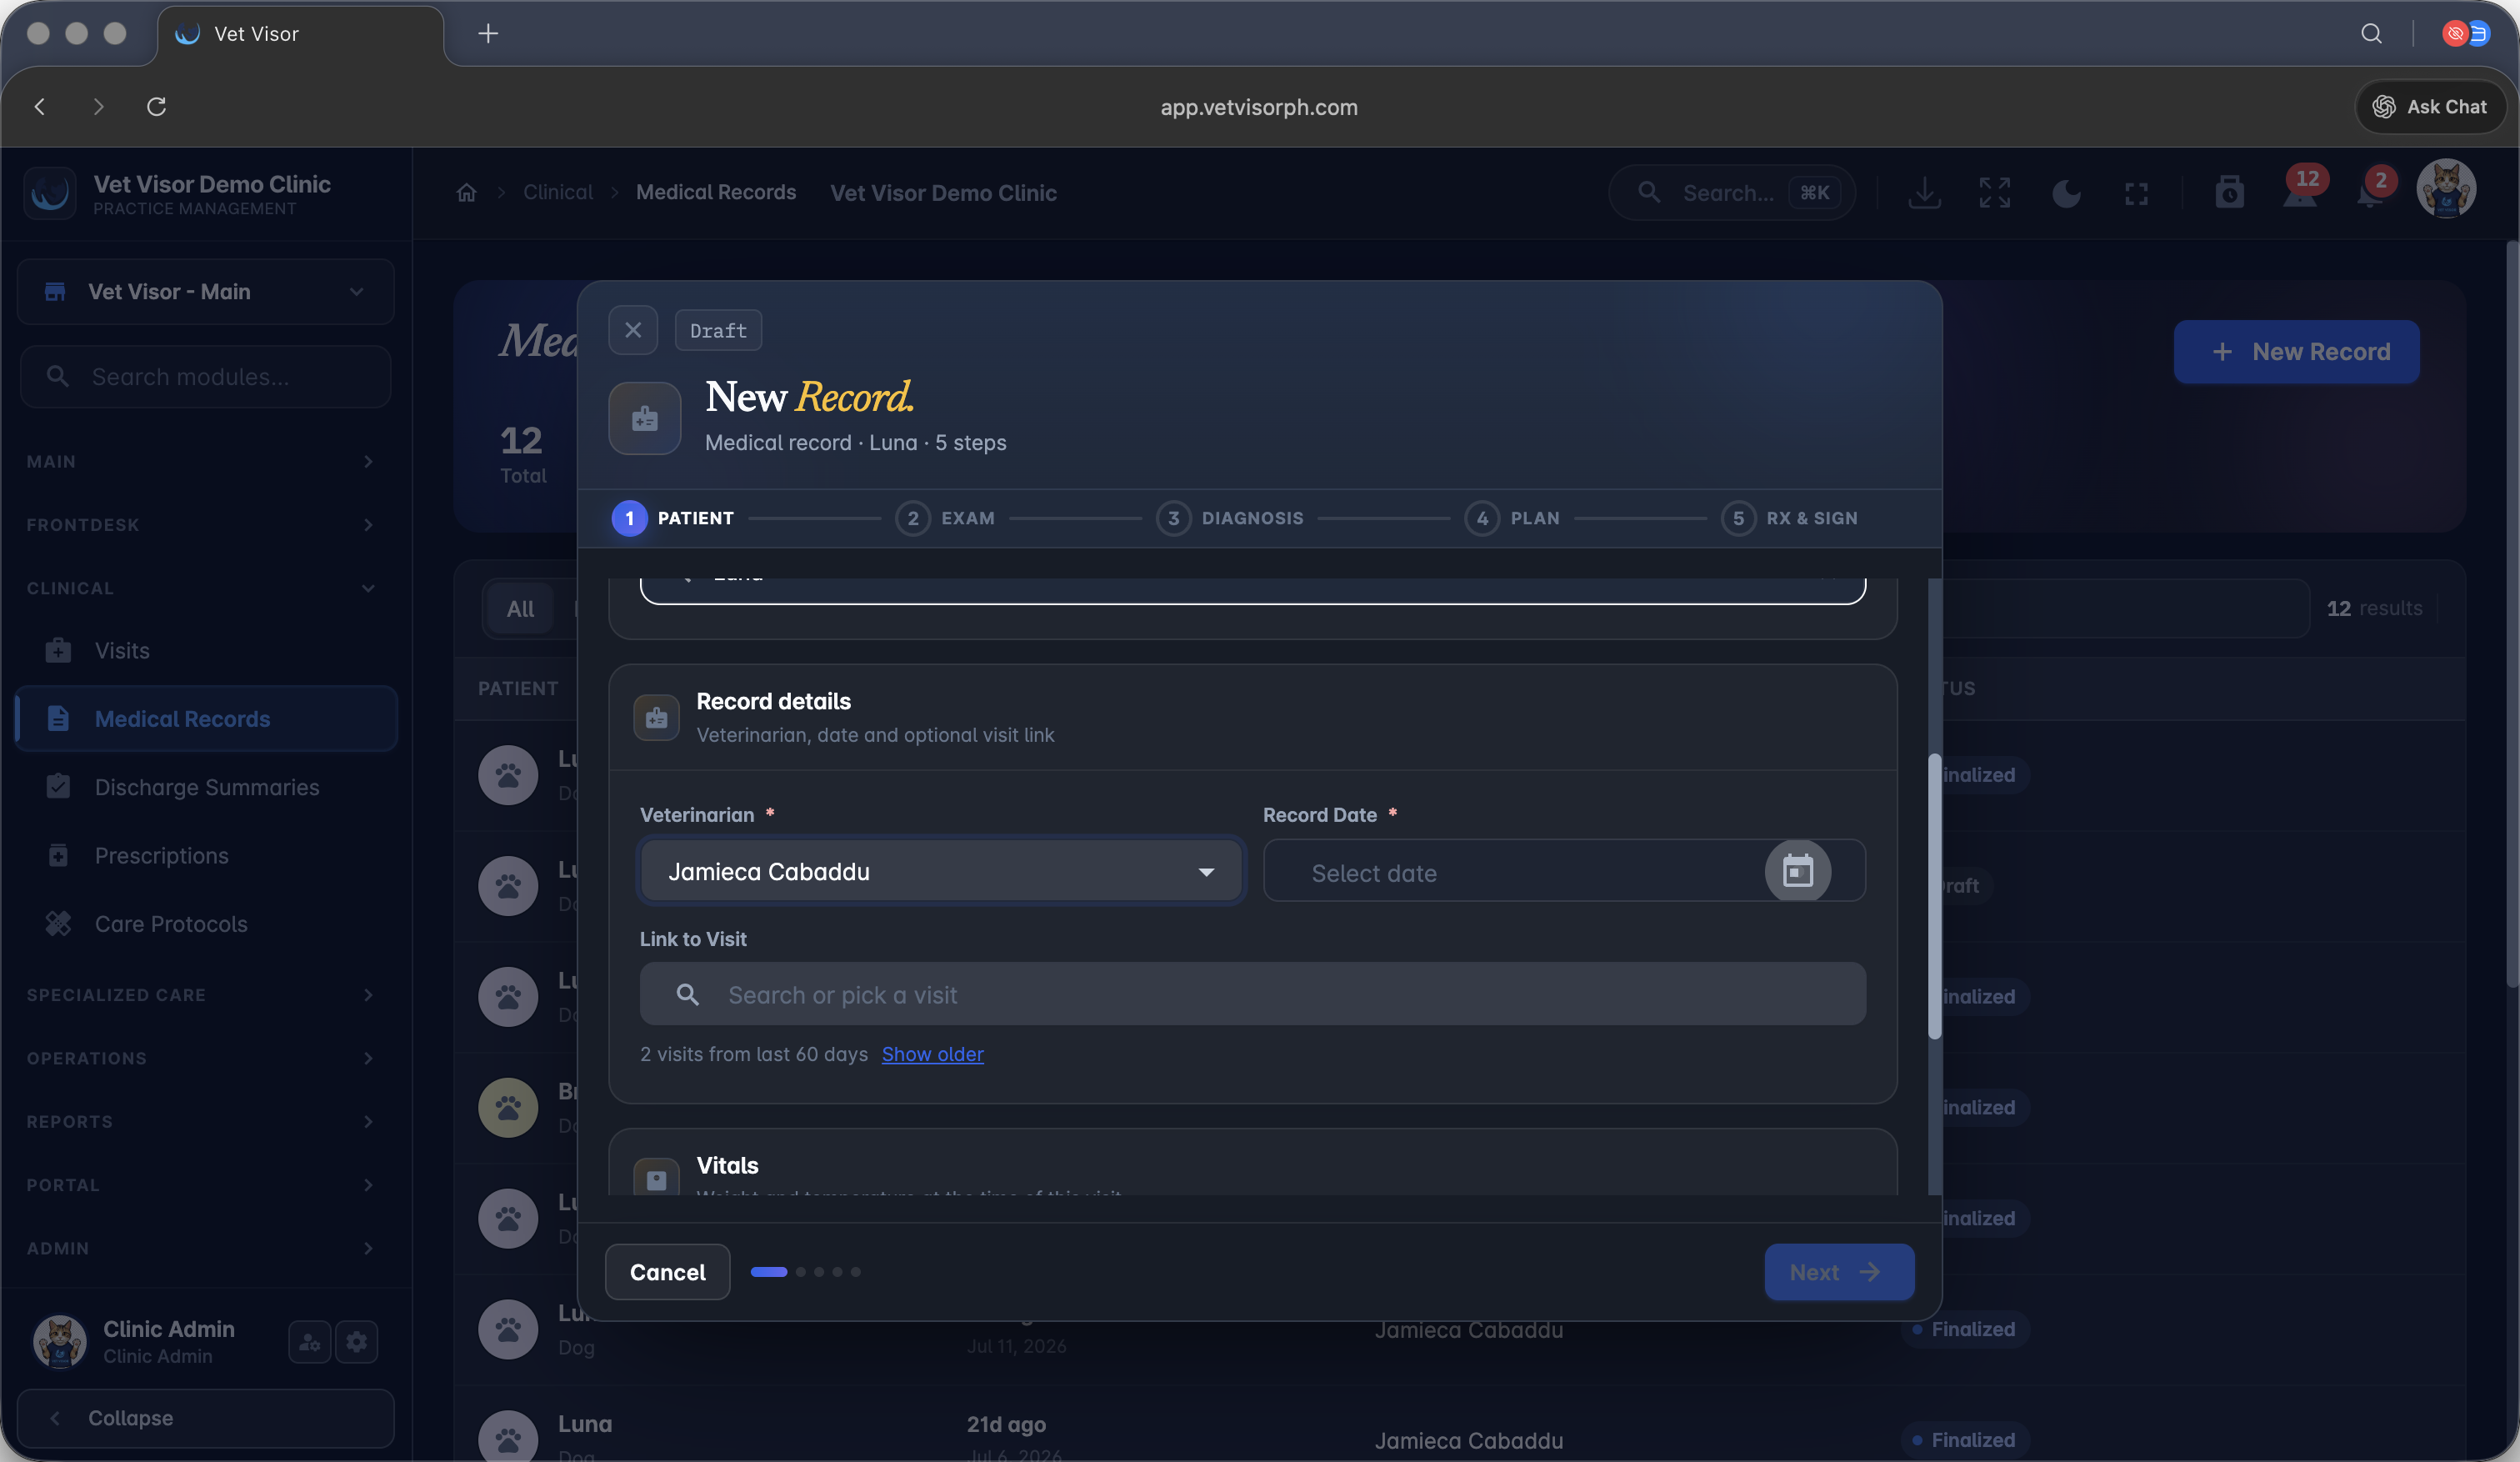Expand the MAIN sidebar section
The image size is (2520, 1462).
point(201,461)
